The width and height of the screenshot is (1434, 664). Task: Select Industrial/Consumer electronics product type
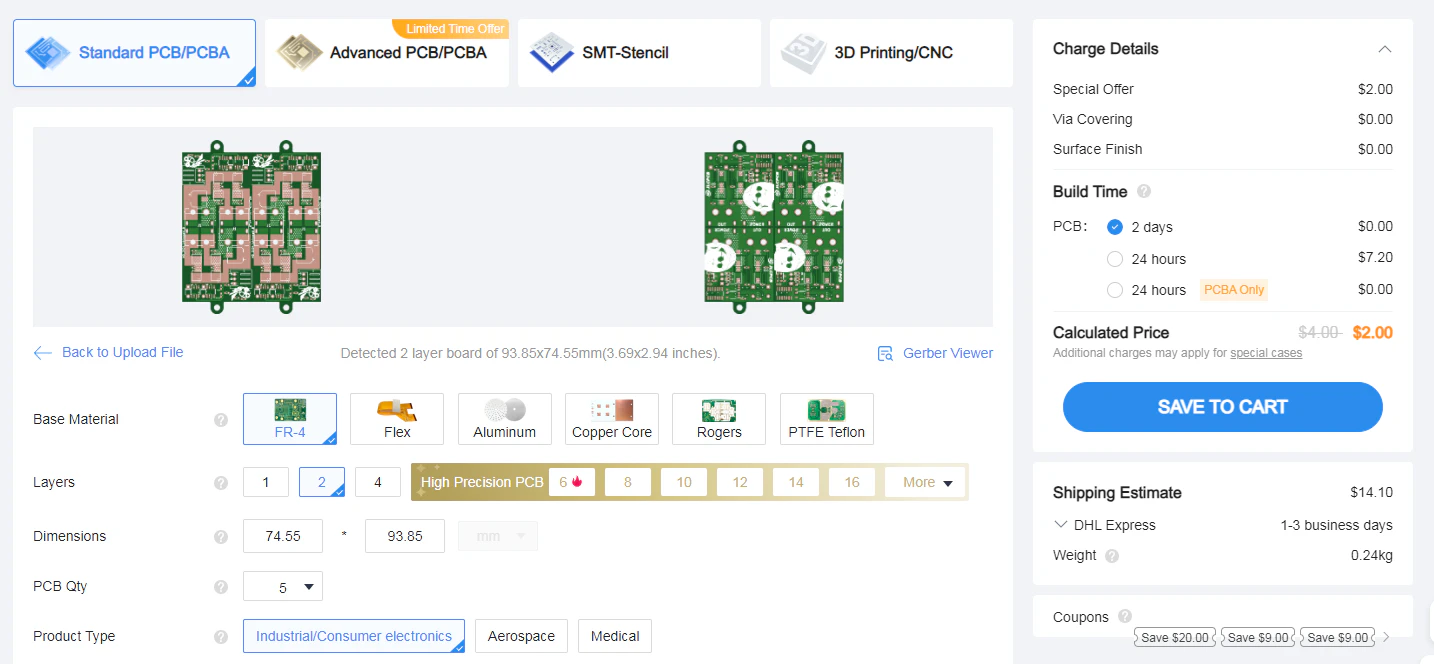point(354,636)
